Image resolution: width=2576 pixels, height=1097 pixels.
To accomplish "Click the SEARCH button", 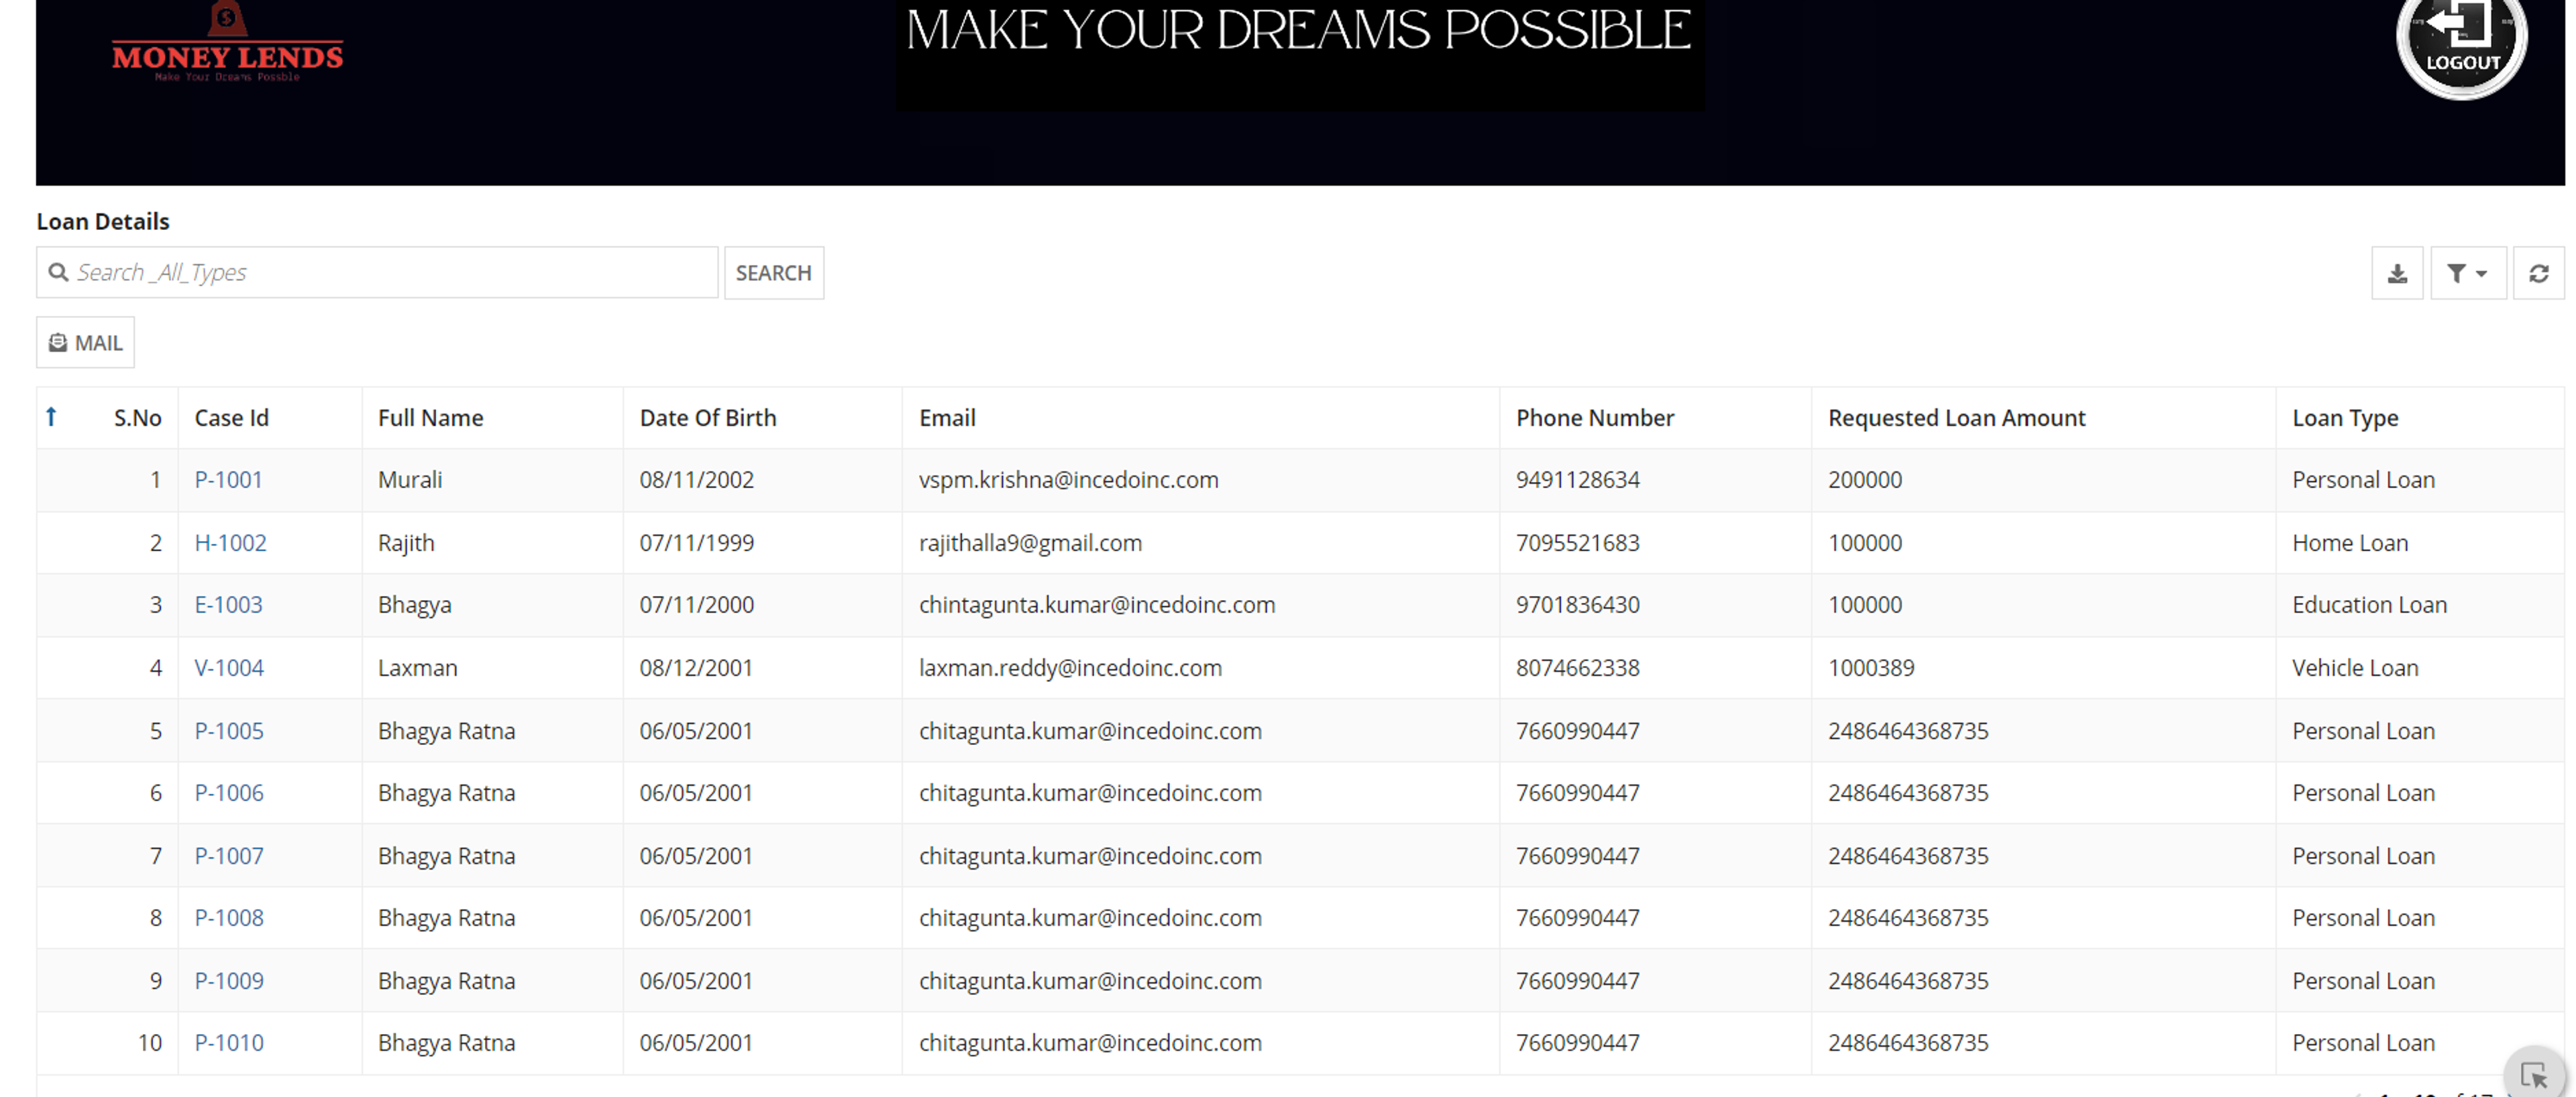I will pyautogui.click(x=774, y=273).
